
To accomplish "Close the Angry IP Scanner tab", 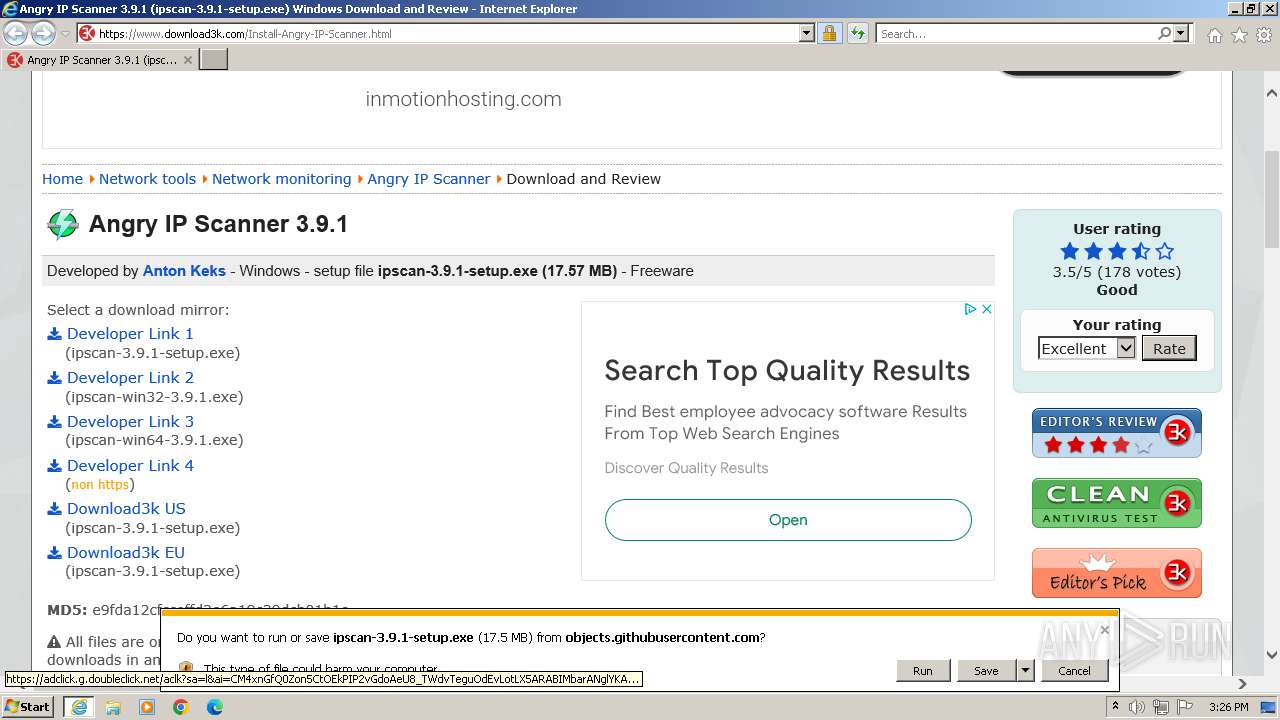I will pos(188,60).
